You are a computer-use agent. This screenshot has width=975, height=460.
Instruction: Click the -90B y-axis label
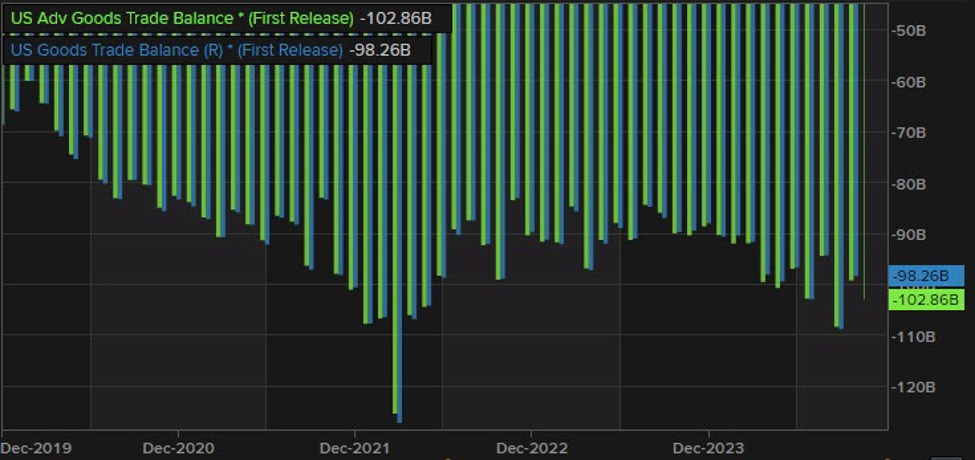pos(909,235)
